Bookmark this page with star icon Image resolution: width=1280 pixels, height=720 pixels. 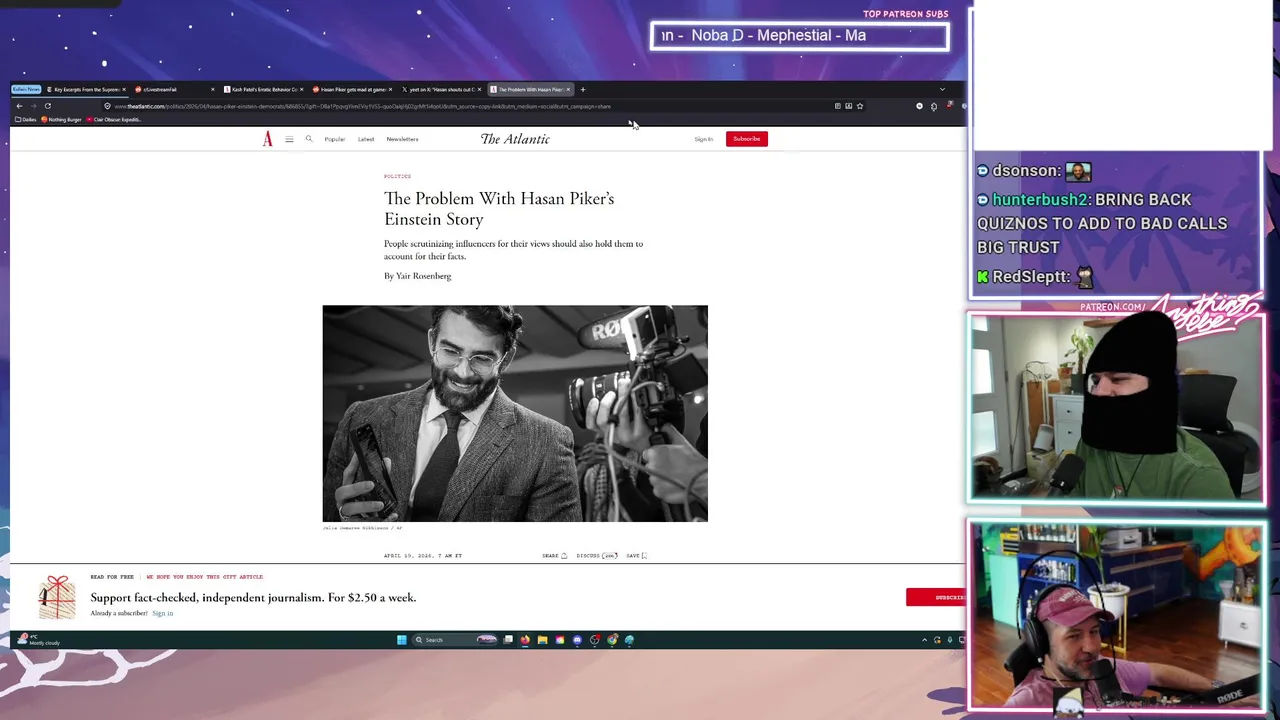(x=859, y=106)
